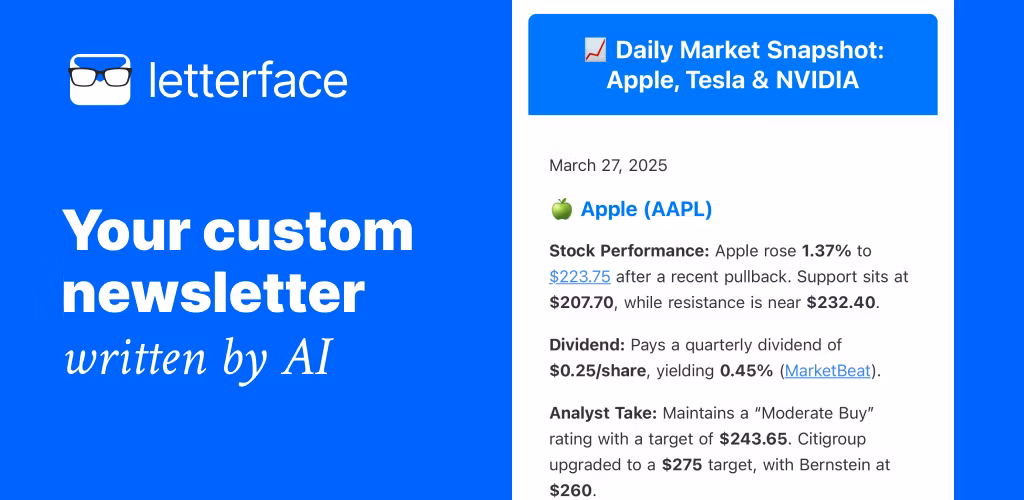The height and width of the screenshot is (500, 1024).
Task: Select the Apple (AAPL) section heading
Action: 646,209
